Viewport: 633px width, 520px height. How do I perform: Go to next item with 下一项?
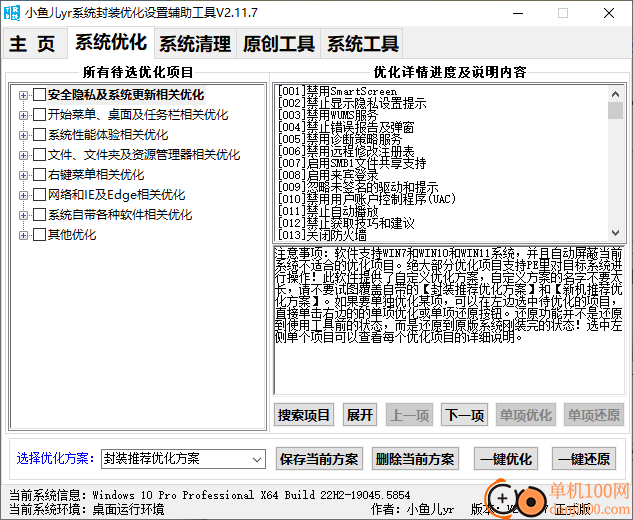click(x=464, y=415)
